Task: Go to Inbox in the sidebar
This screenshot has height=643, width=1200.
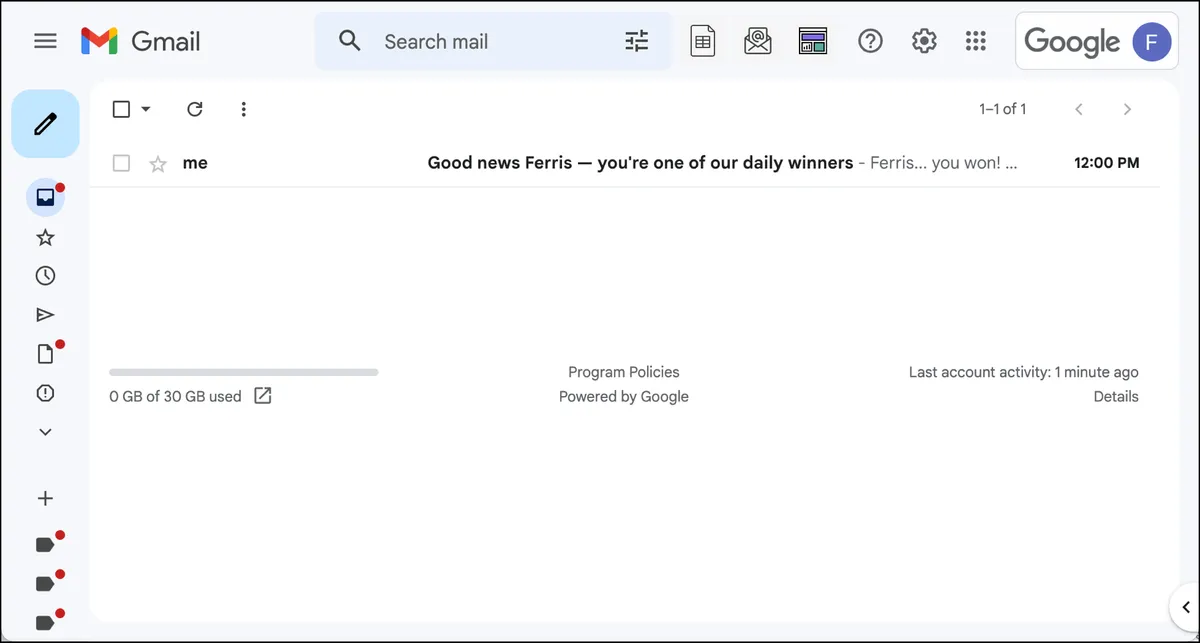Action: (45, 198)
